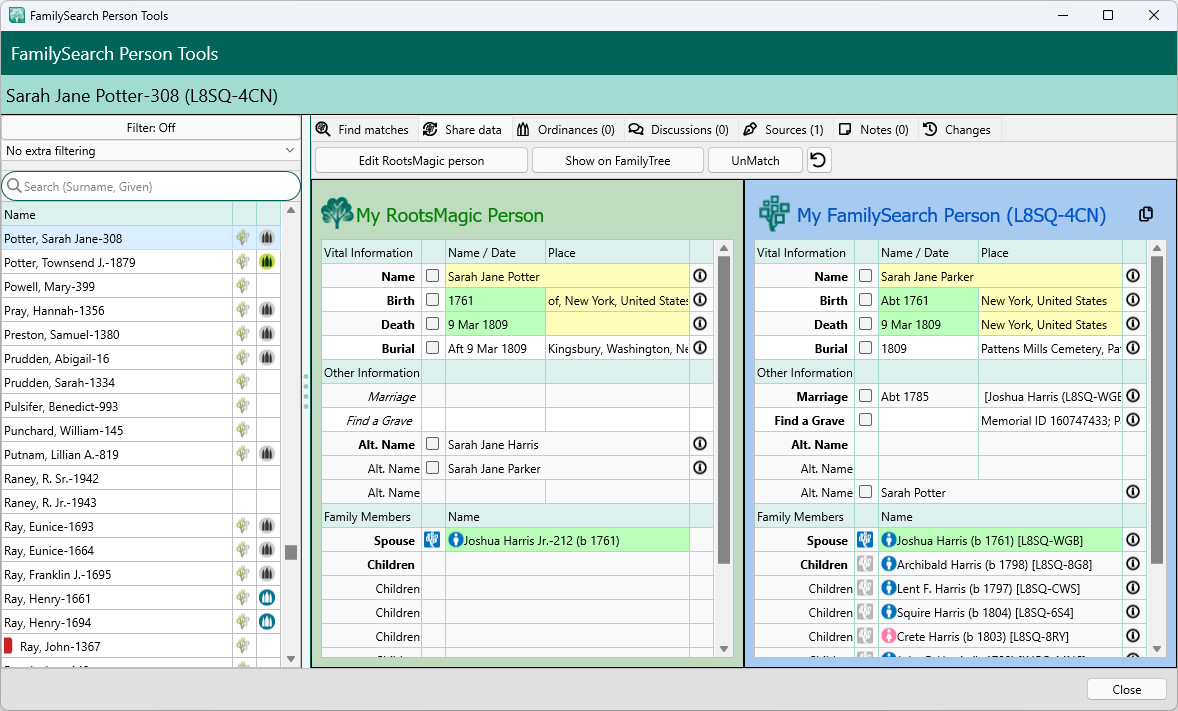Open the Find matches tab
1178x711 pixels.
(363, 130)
